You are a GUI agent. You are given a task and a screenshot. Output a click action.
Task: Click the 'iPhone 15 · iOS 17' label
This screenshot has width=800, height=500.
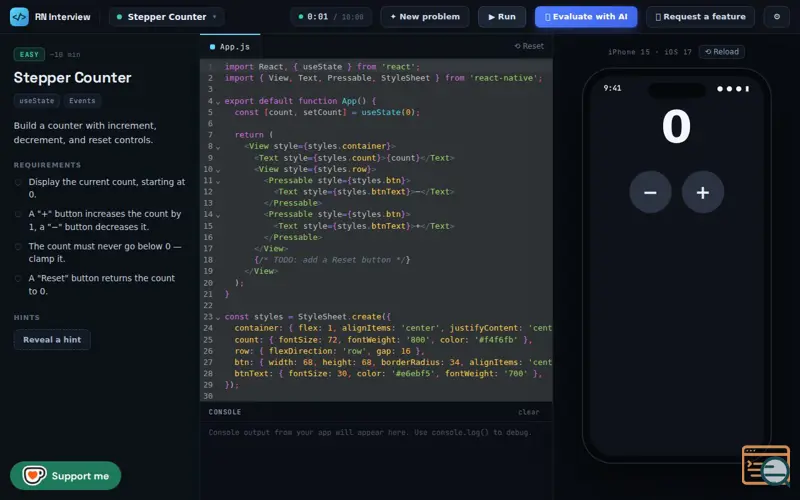[x=649, y=52]
